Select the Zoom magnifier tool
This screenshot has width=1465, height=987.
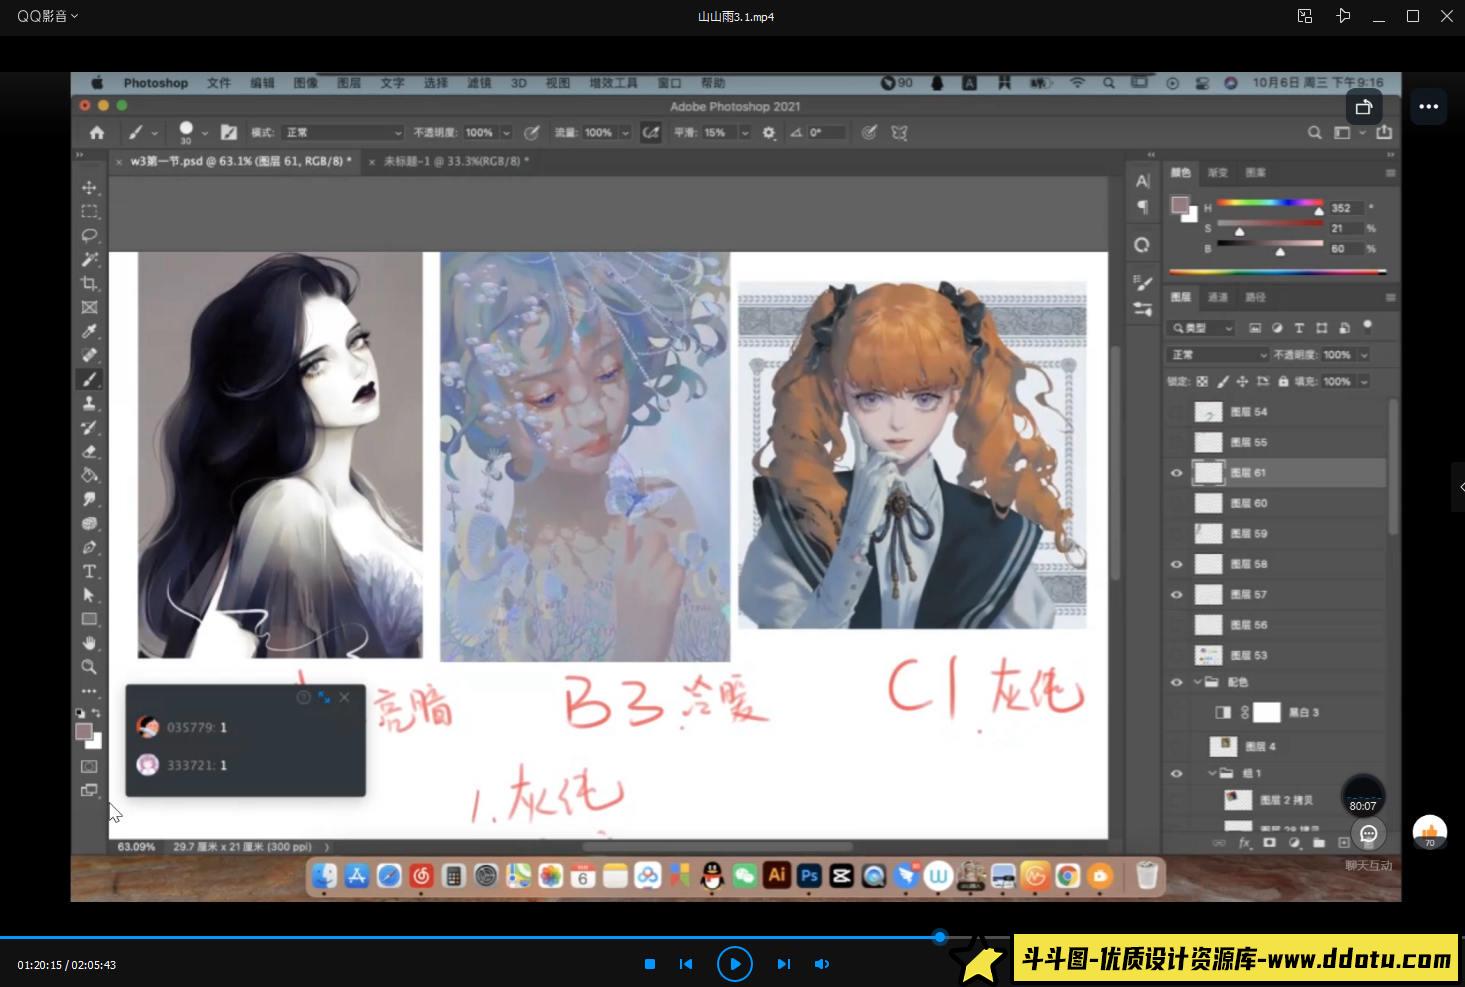(x=89, y=667)
